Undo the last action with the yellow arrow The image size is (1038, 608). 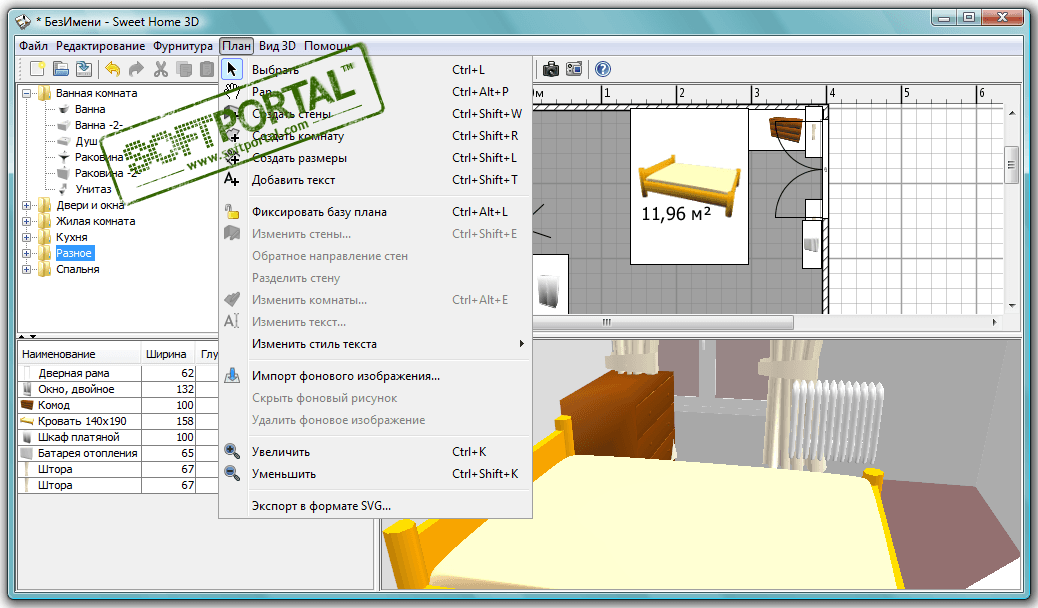click(113, 69)
